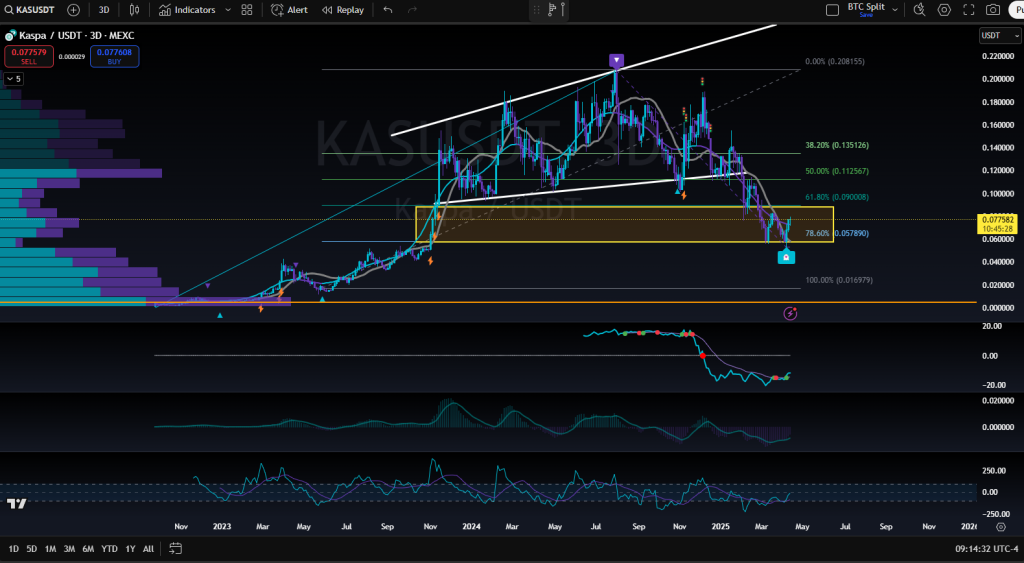Add a symbol to compare
1024x563 pixels.
[x=74, y=10]
